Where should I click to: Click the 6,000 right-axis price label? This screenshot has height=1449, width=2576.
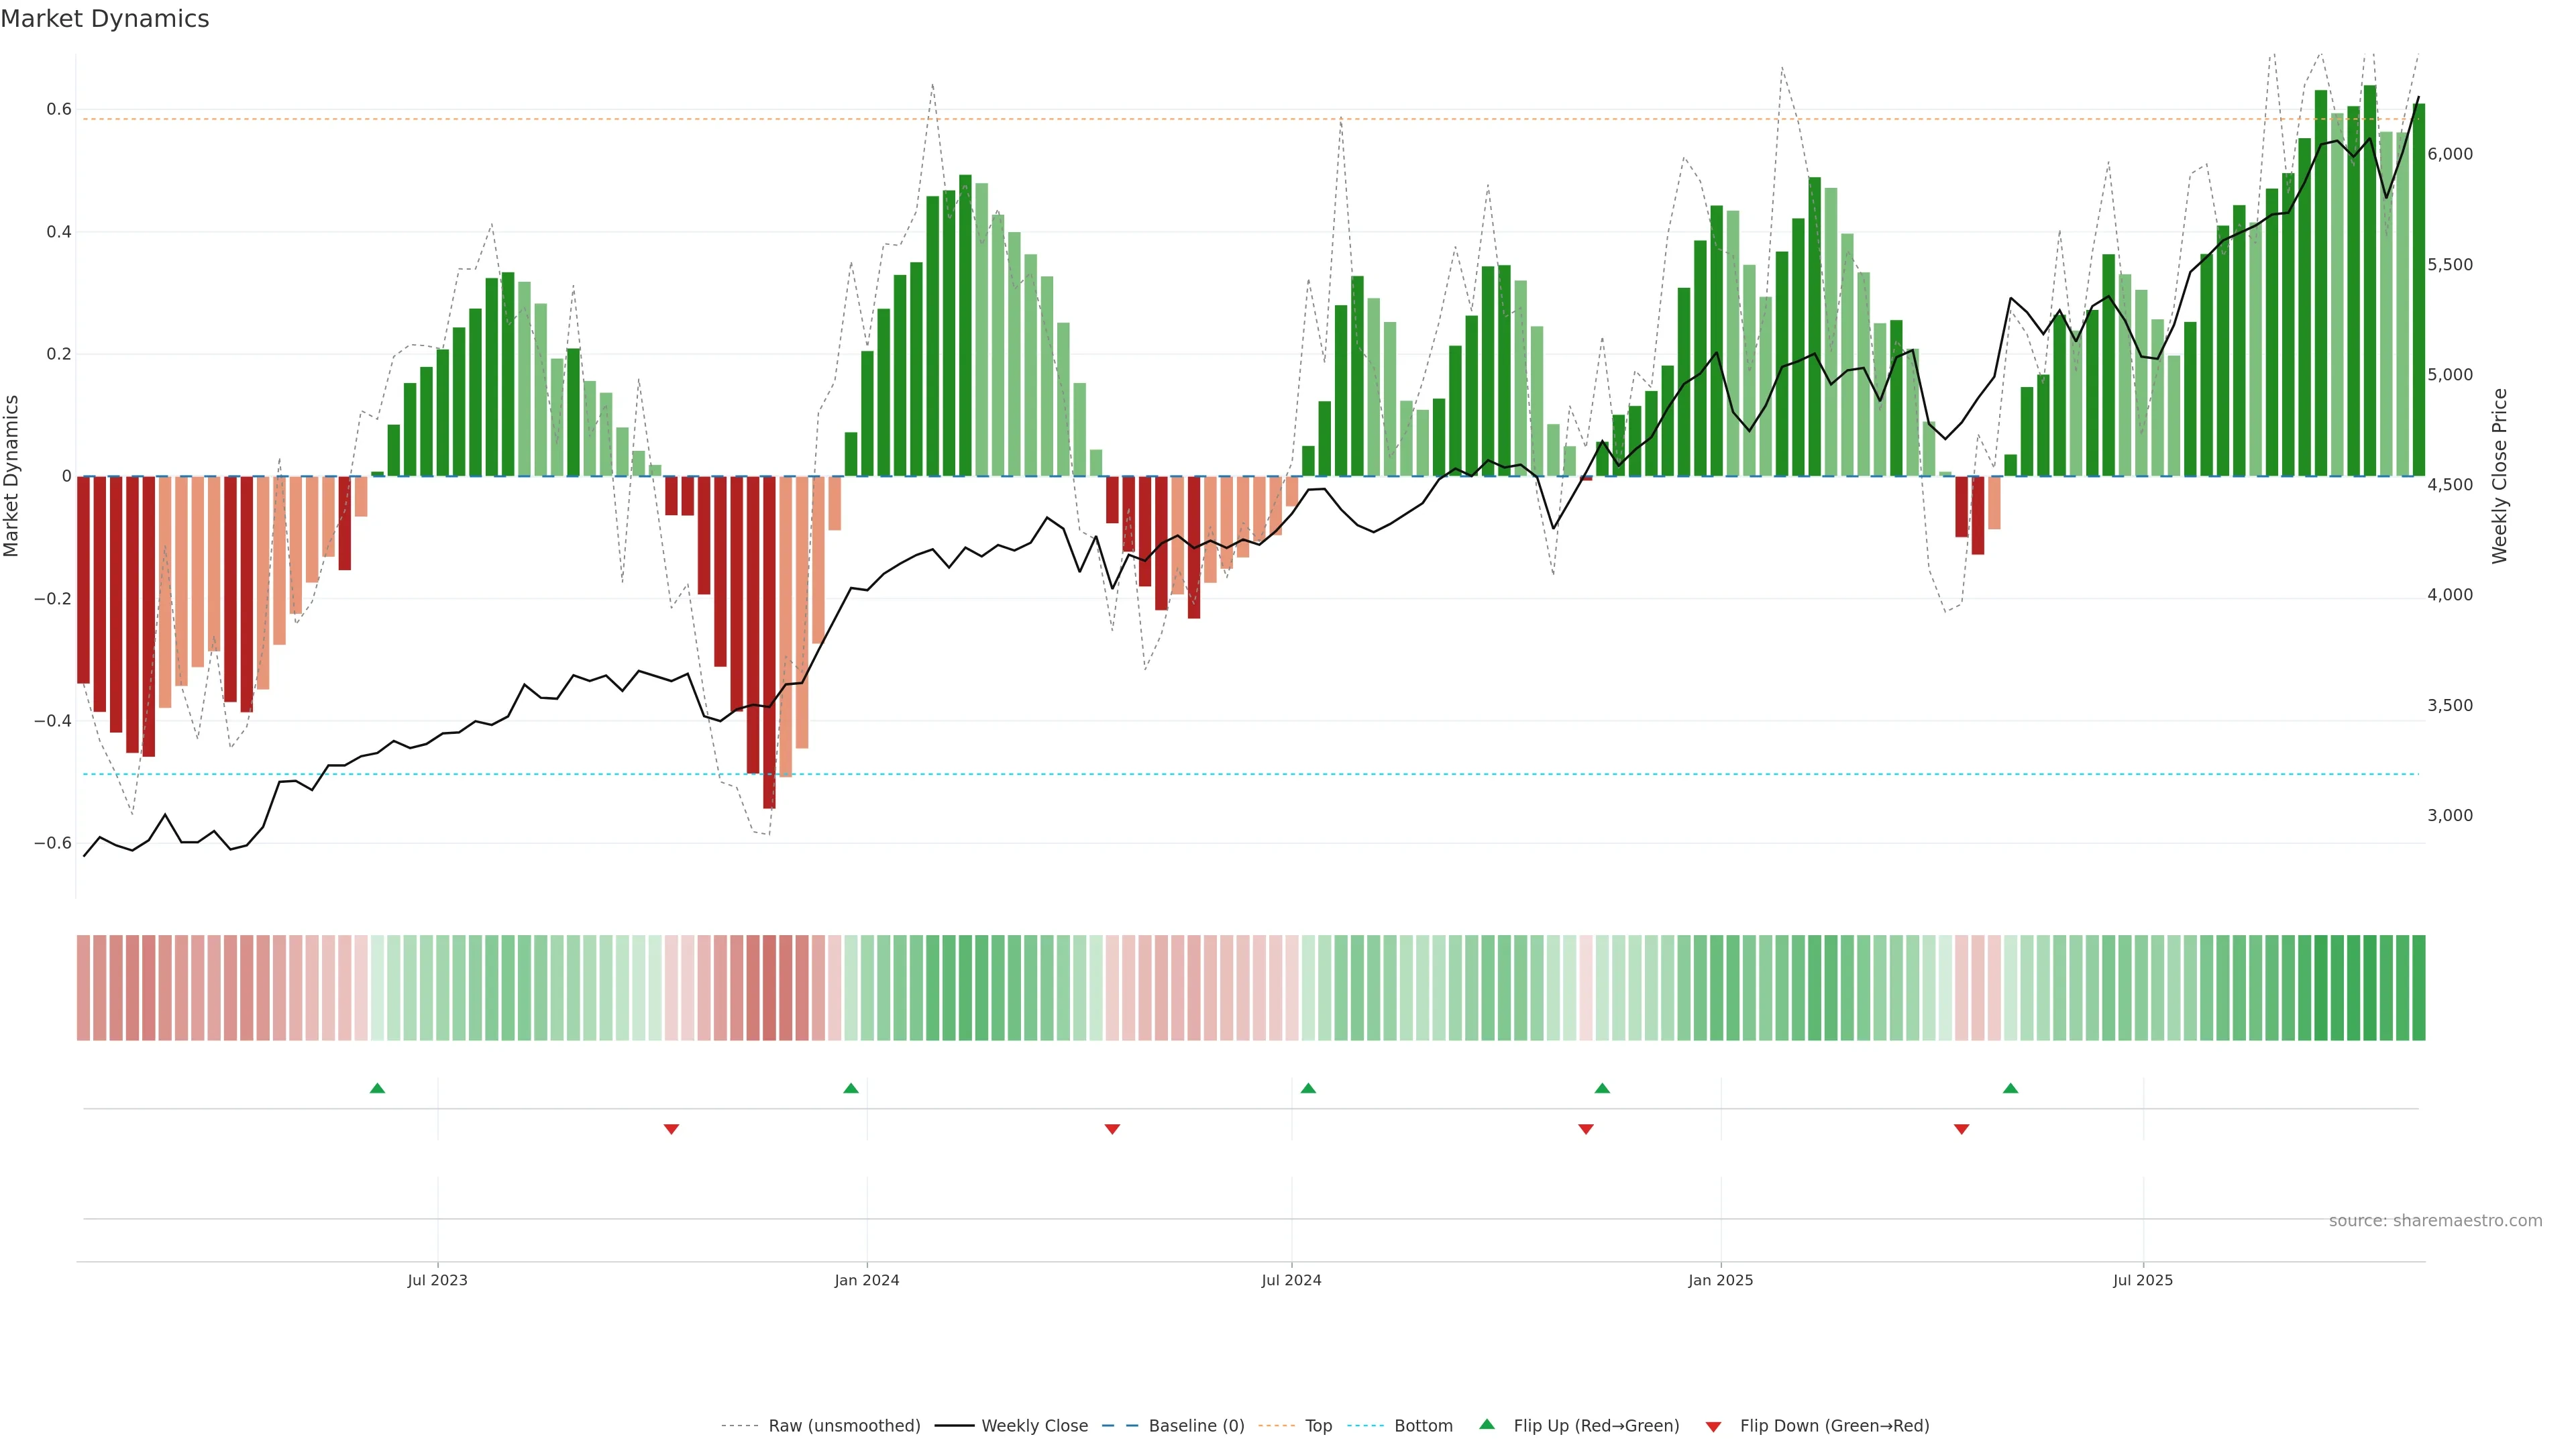(x=2449, y=154)
